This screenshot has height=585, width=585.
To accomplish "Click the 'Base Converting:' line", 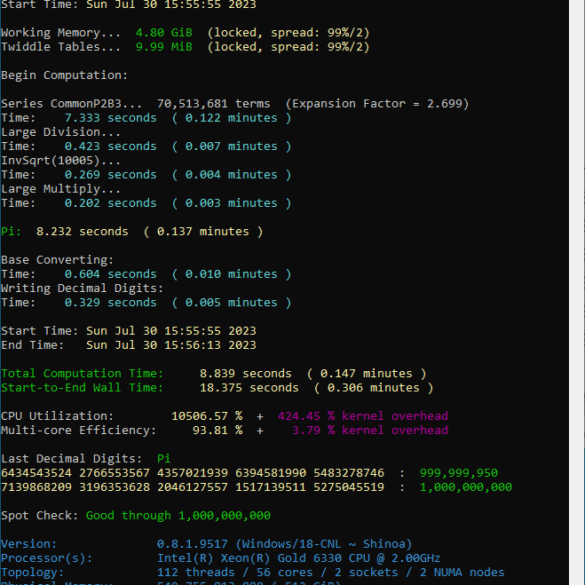I will click(57, 260).
